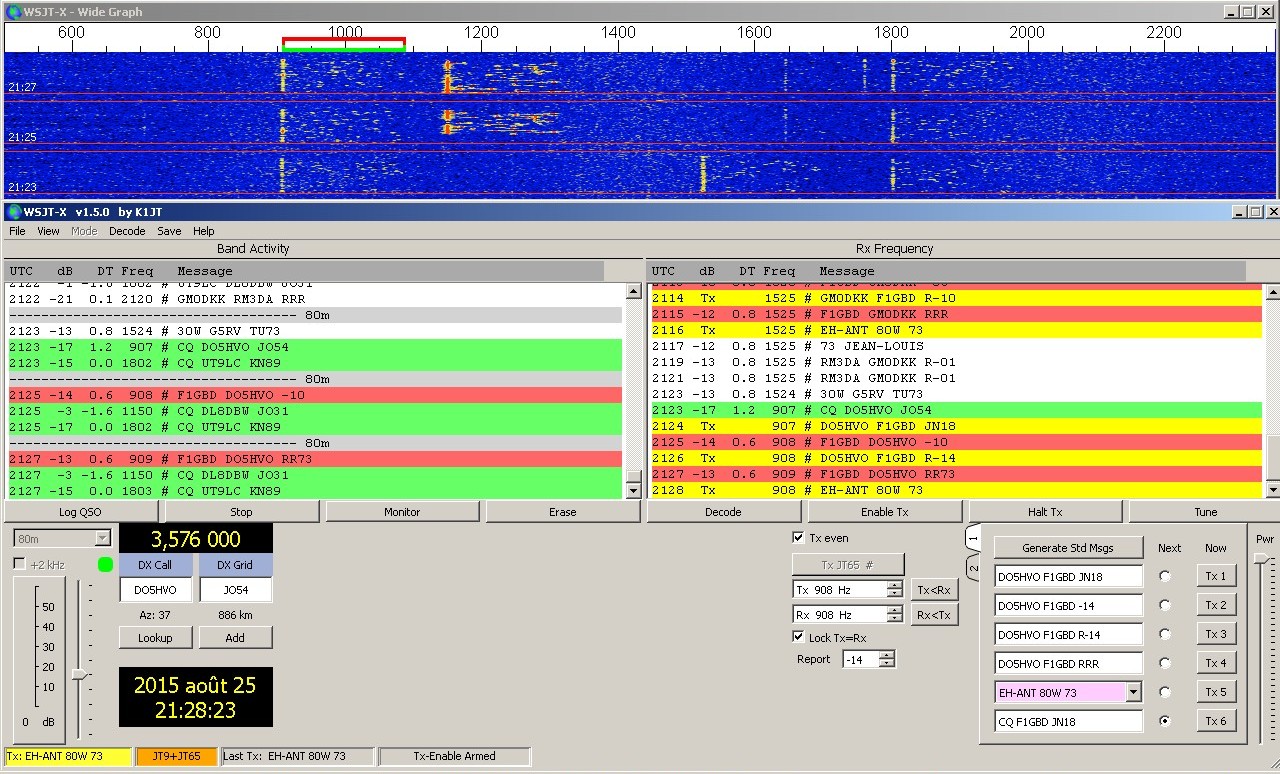This screenshot has height=774, width=1280.
Task: Click the Band Activity scrollbar down arrow
Action: 632,491
